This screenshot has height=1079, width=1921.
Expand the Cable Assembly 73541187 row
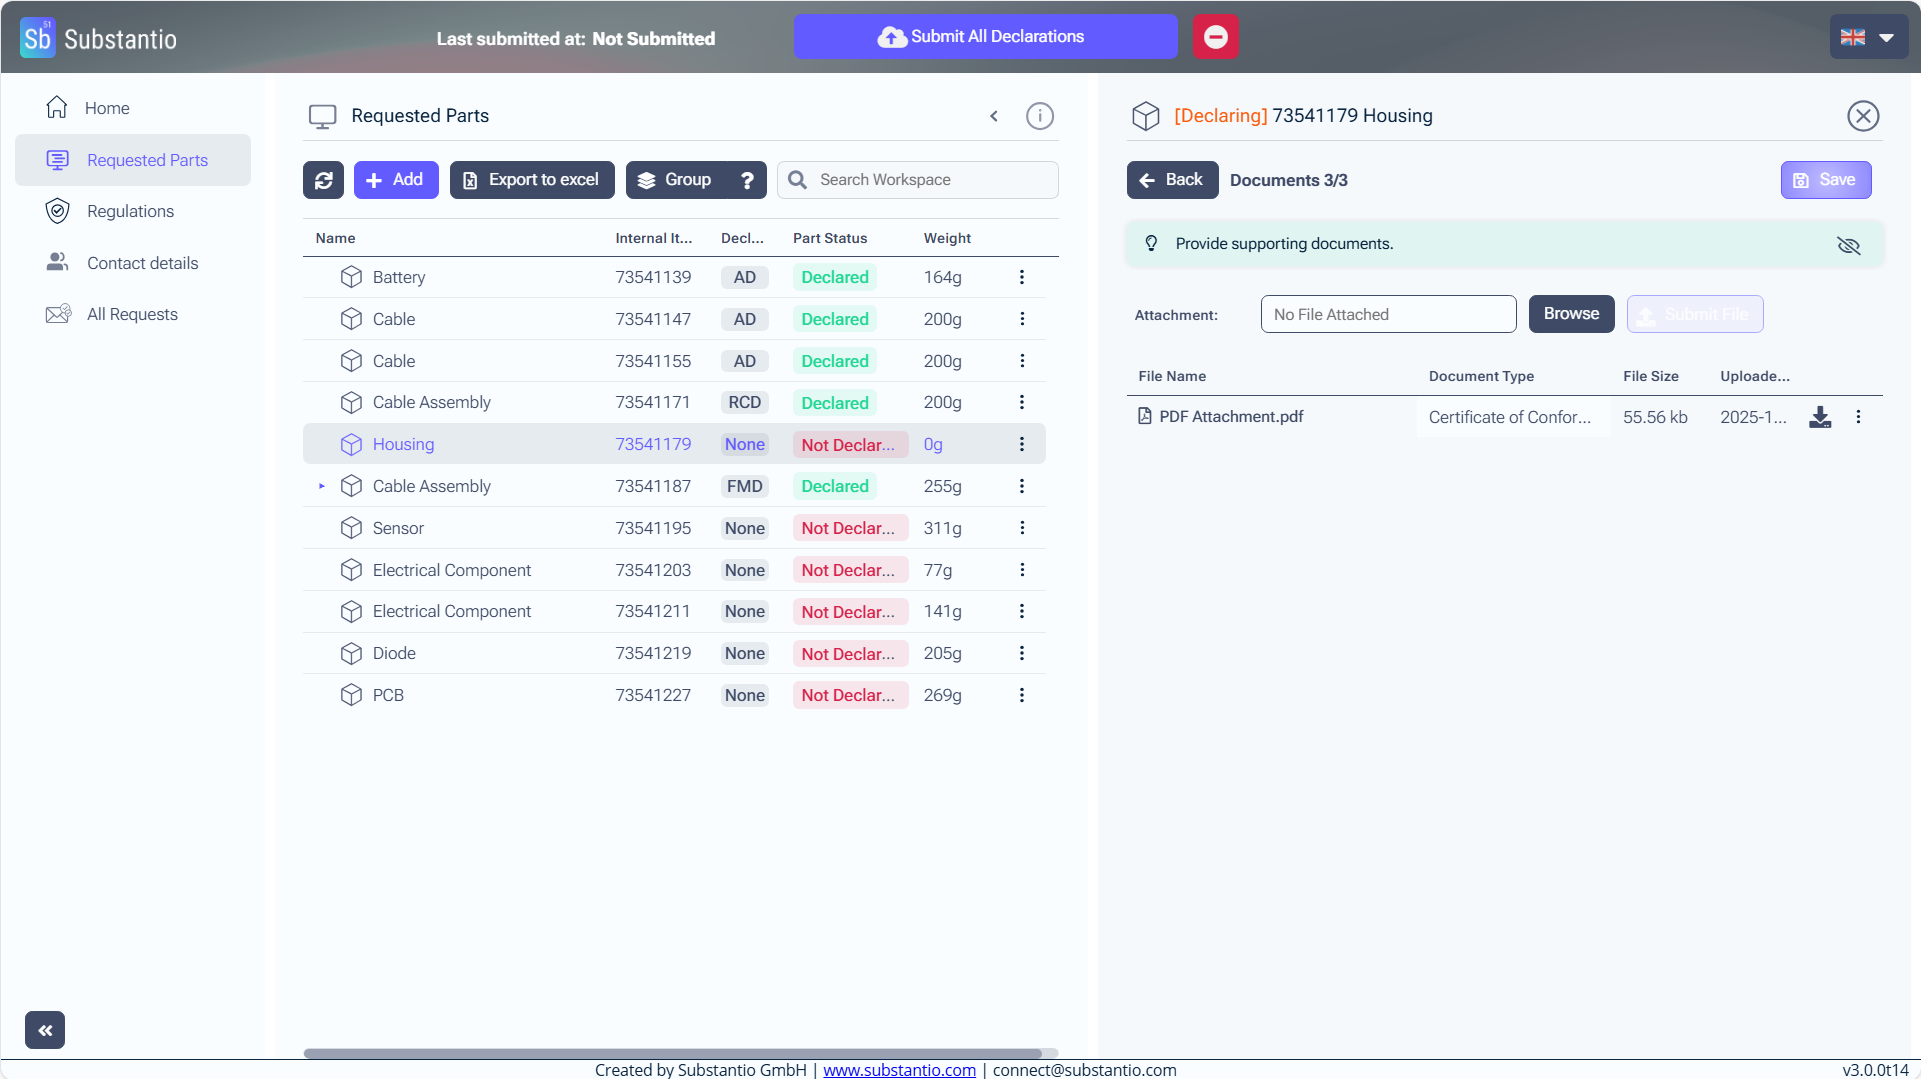point(322,486)
